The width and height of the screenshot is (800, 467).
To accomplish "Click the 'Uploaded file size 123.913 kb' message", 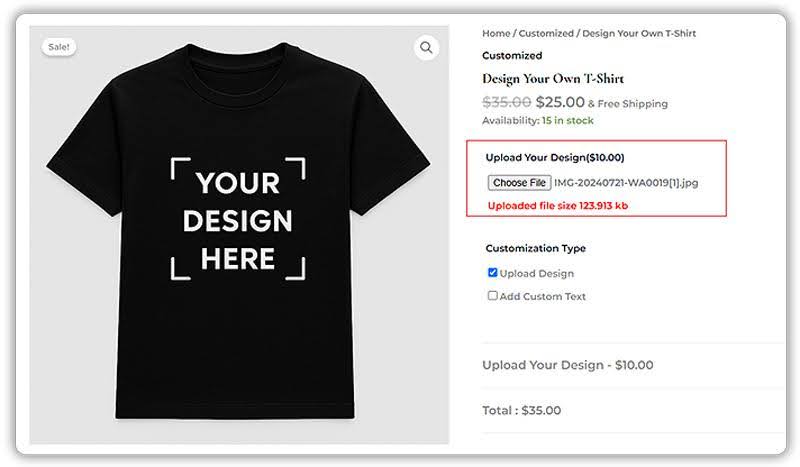I will coord(557,206).
